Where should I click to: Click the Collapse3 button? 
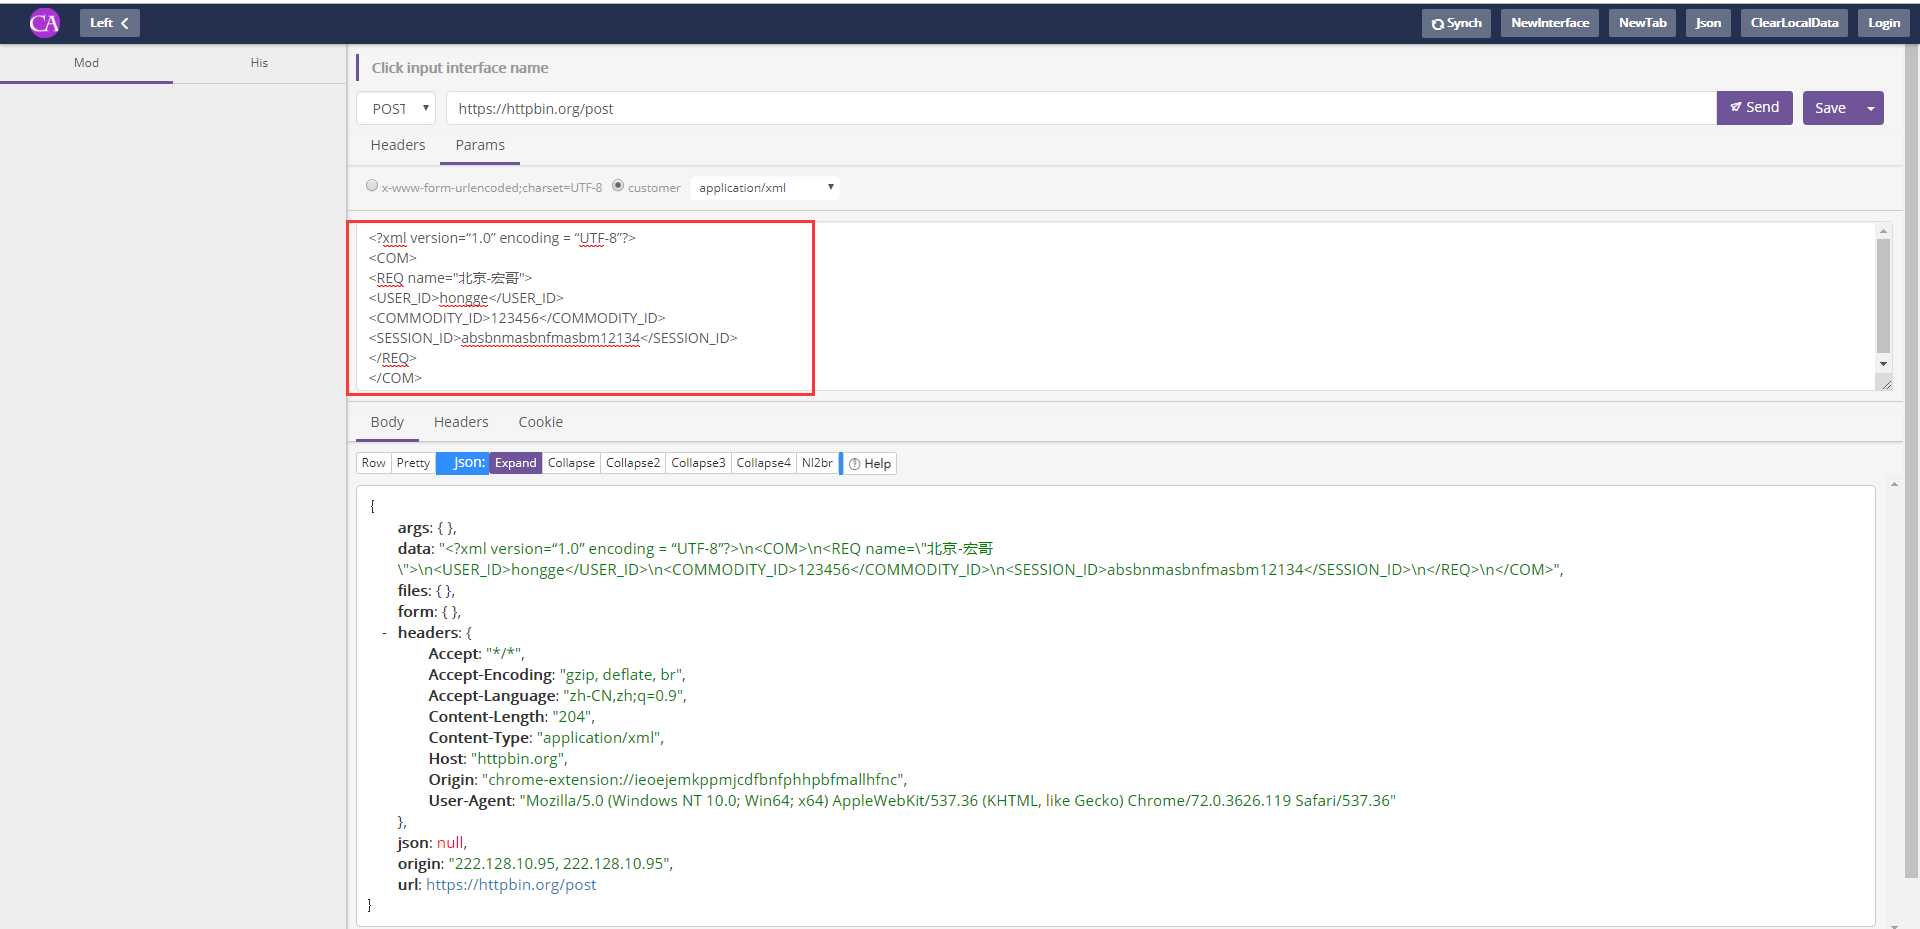(698, 463)
